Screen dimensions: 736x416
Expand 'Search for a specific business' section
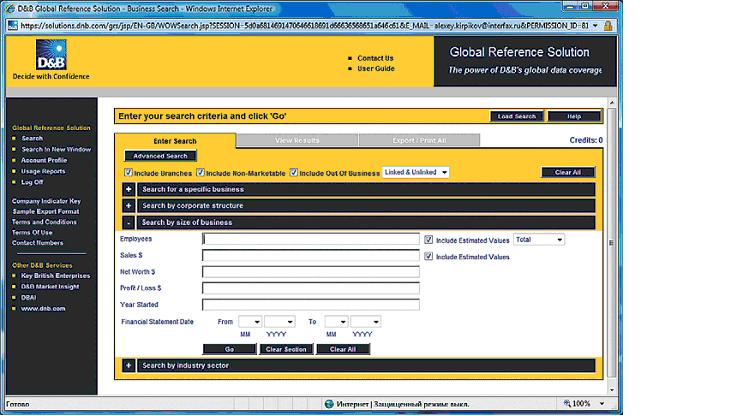coord(129,189)
